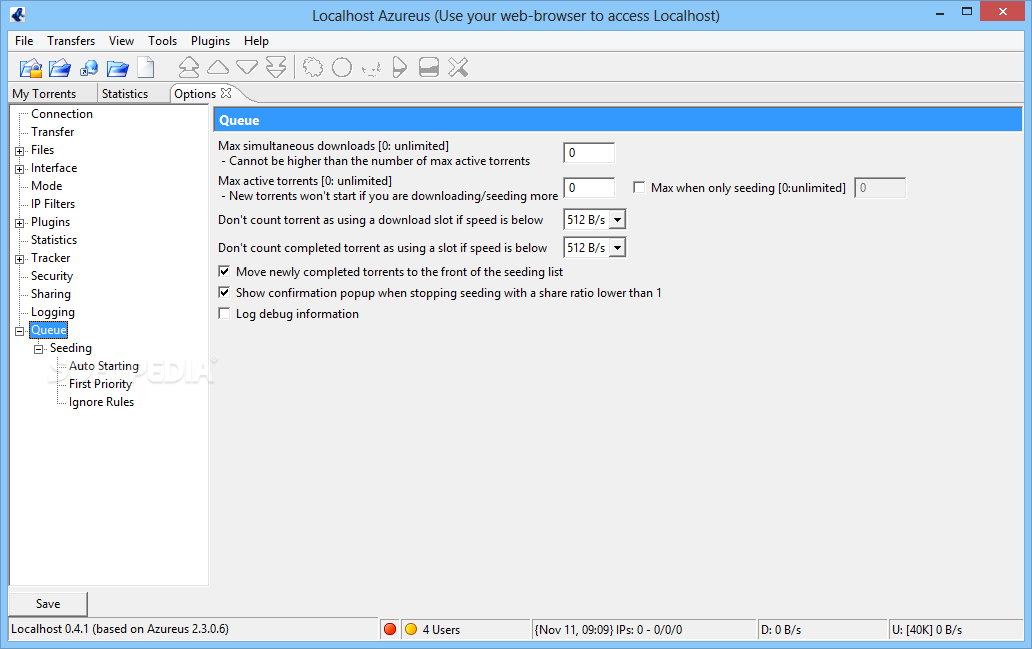Click the move to bottom double-arrow icon

(276, 67)
